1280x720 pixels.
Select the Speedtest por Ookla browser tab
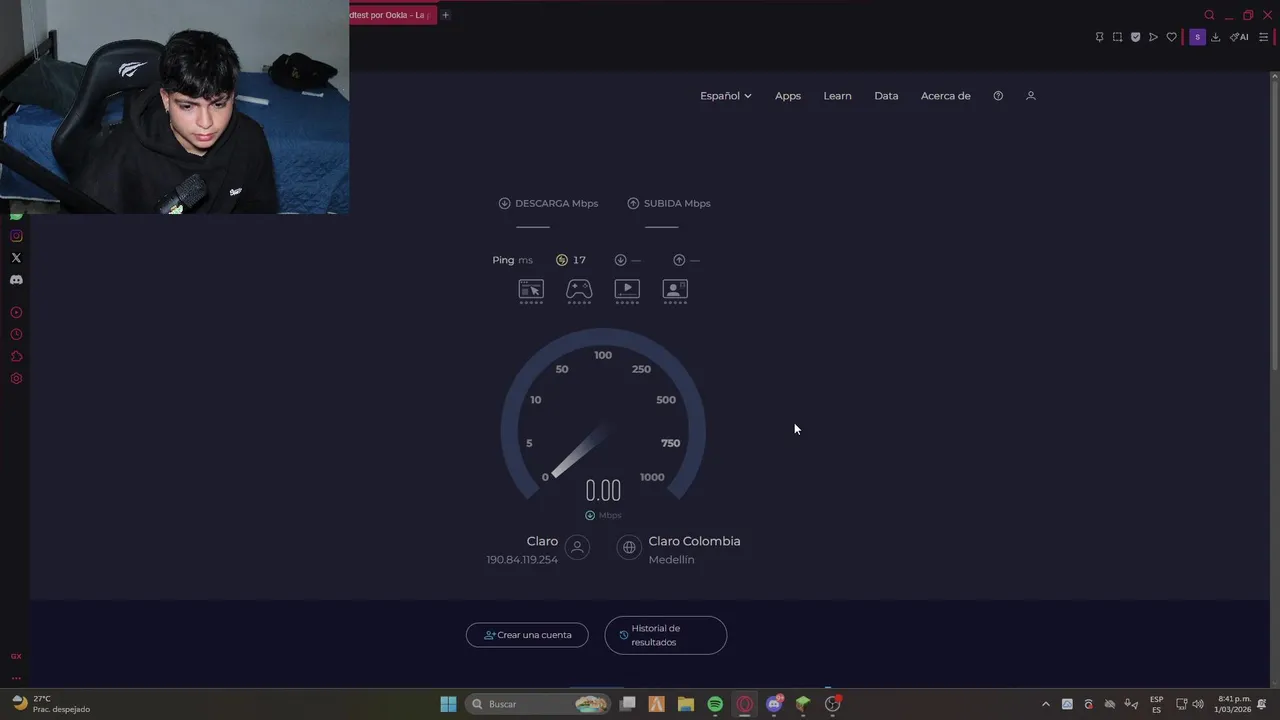pyautogui.click(x=392, y=15)
